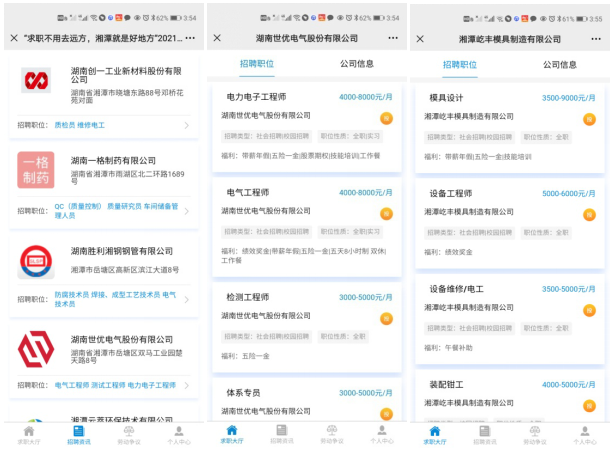Switch to 公司信息 tab in 世优电气 screen

[357, 64]
